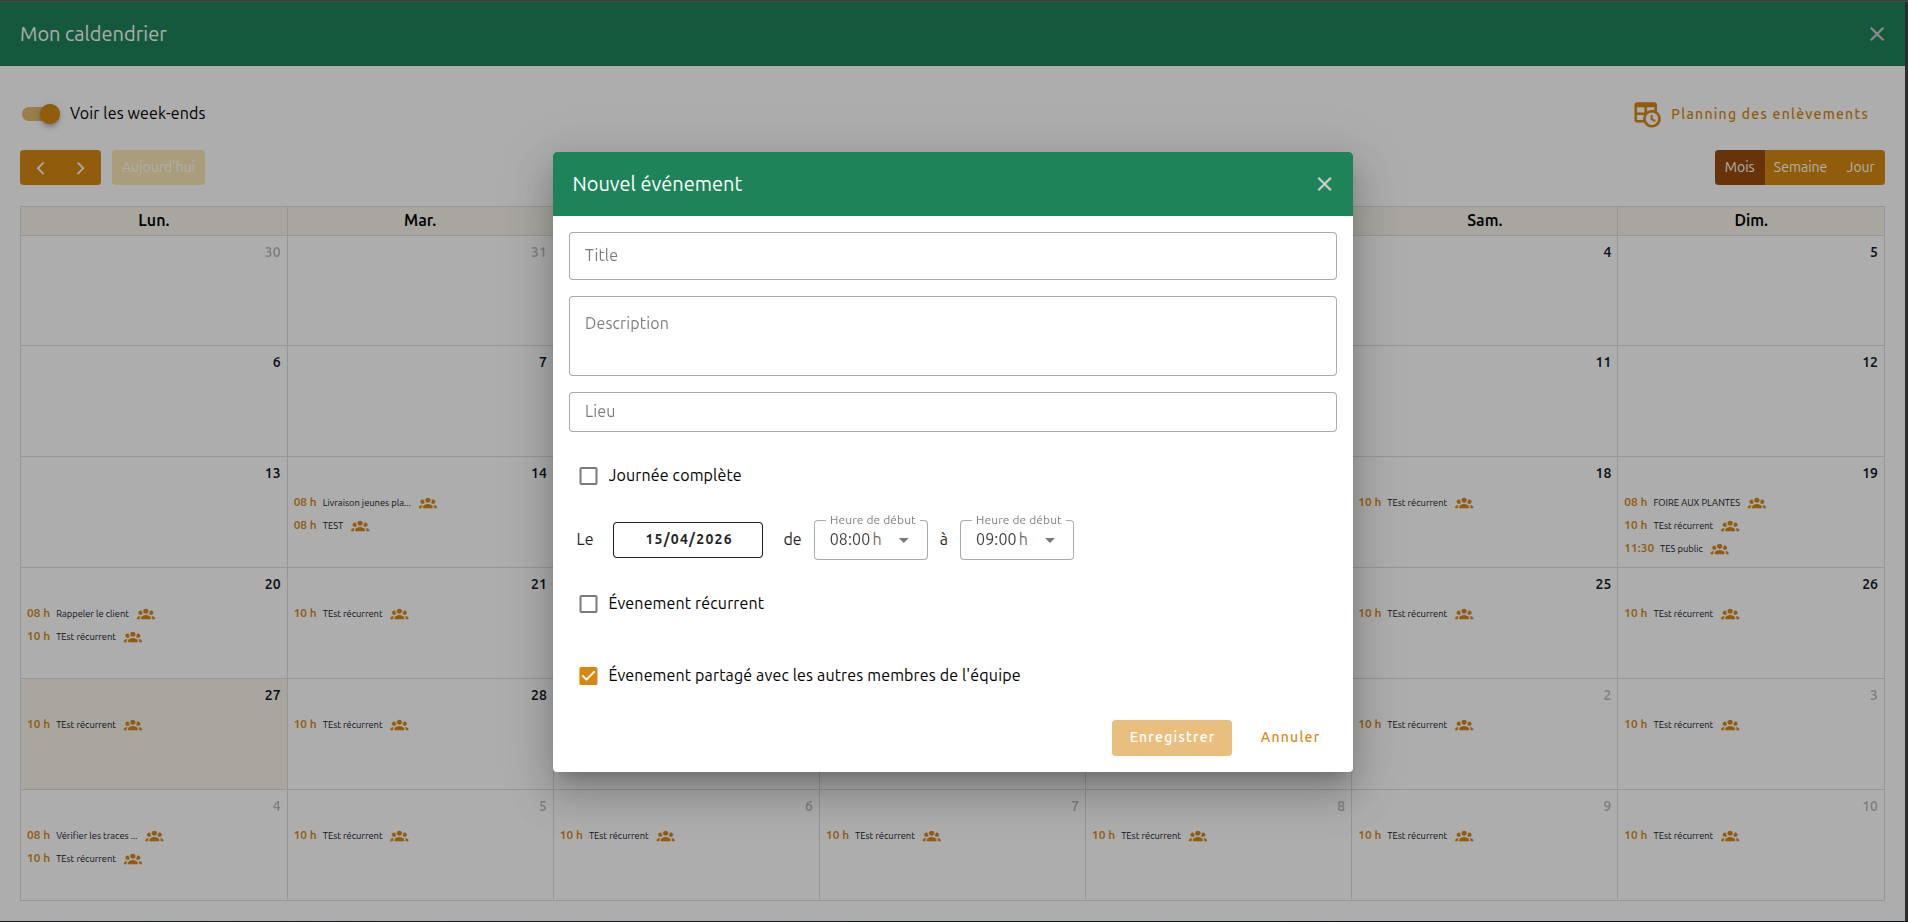Image resolution: width=1908 pixels, height=922 pixels.
Task: Click the Annuler button
Action: [1289, 738]
